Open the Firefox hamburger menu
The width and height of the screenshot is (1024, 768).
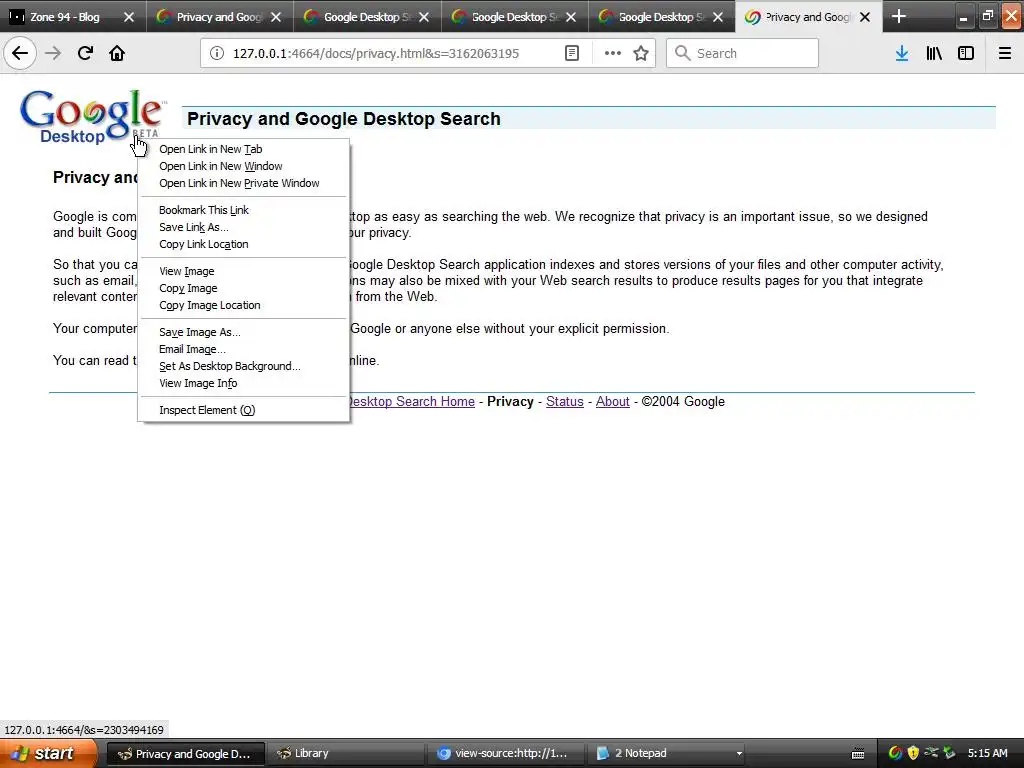pos(1005,53)
